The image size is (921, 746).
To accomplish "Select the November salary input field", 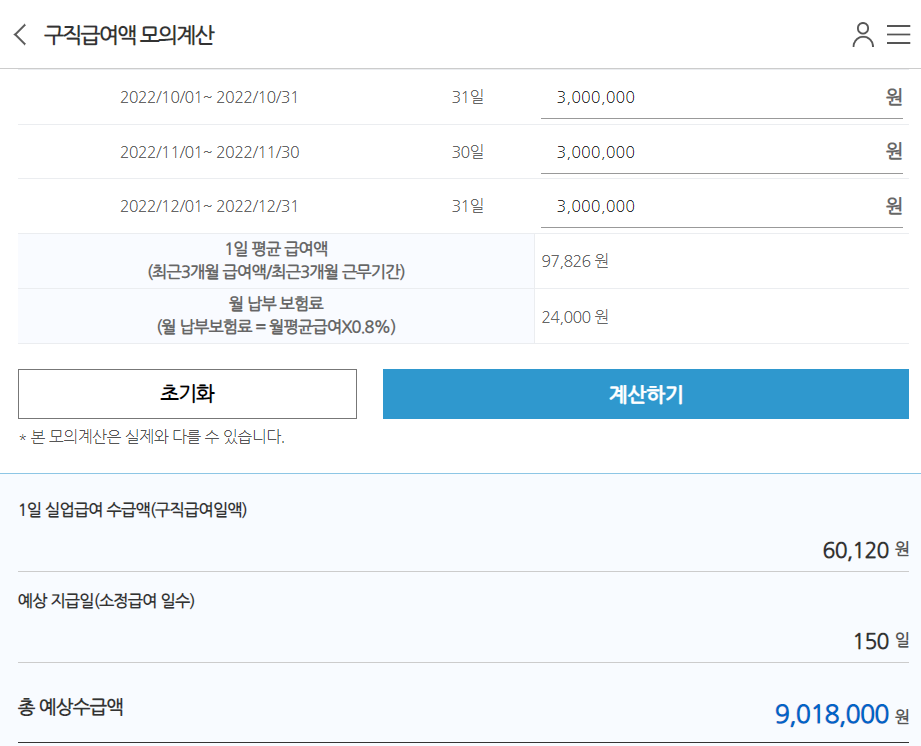I will point(720,151).
